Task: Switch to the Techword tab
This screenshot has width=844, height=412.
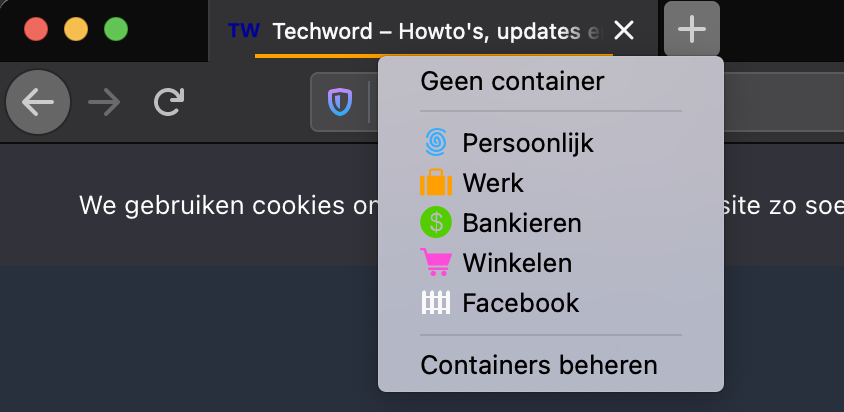Action: (x=433, y=31)
